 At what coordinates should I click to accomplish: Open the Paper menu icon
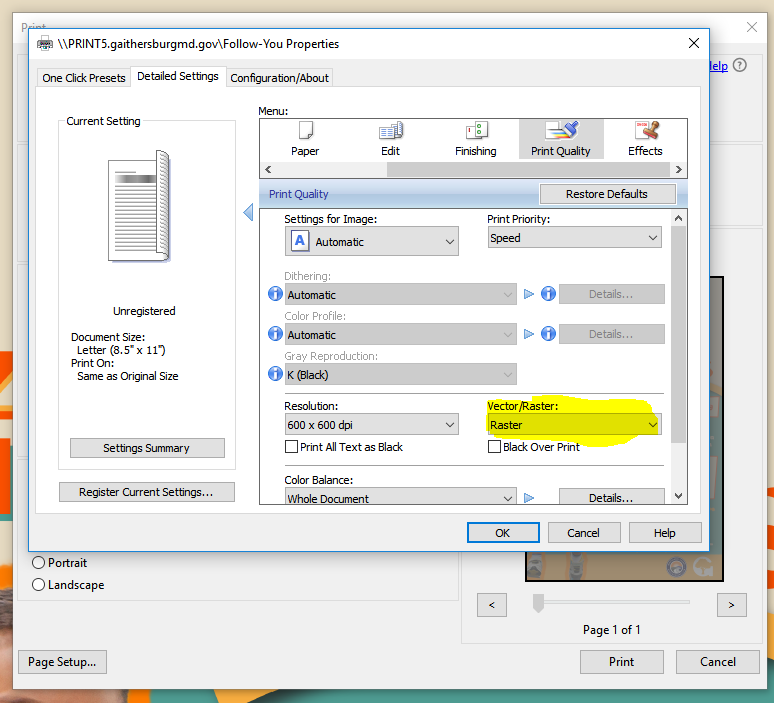point(305,138)
